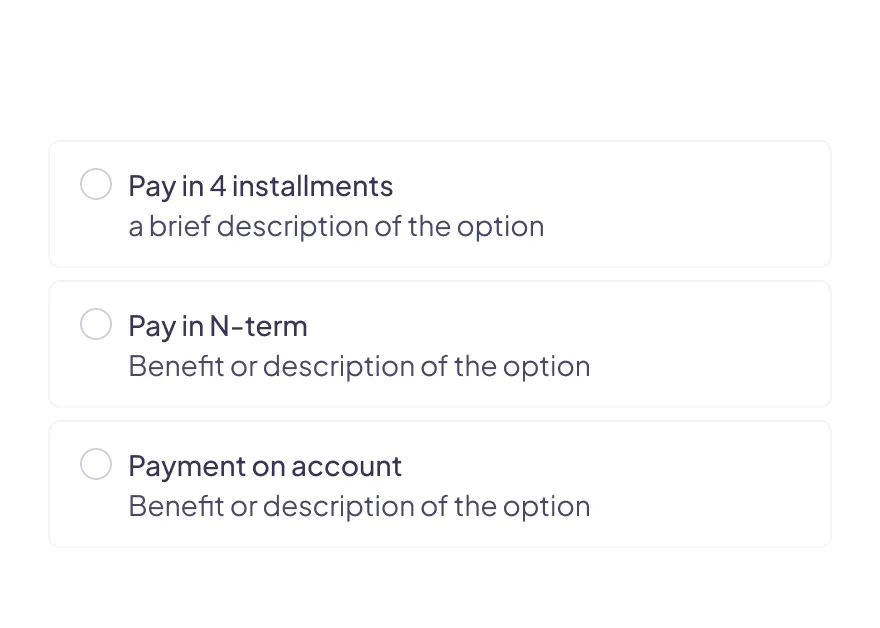Click the word 'installments' in the first option

312,186
